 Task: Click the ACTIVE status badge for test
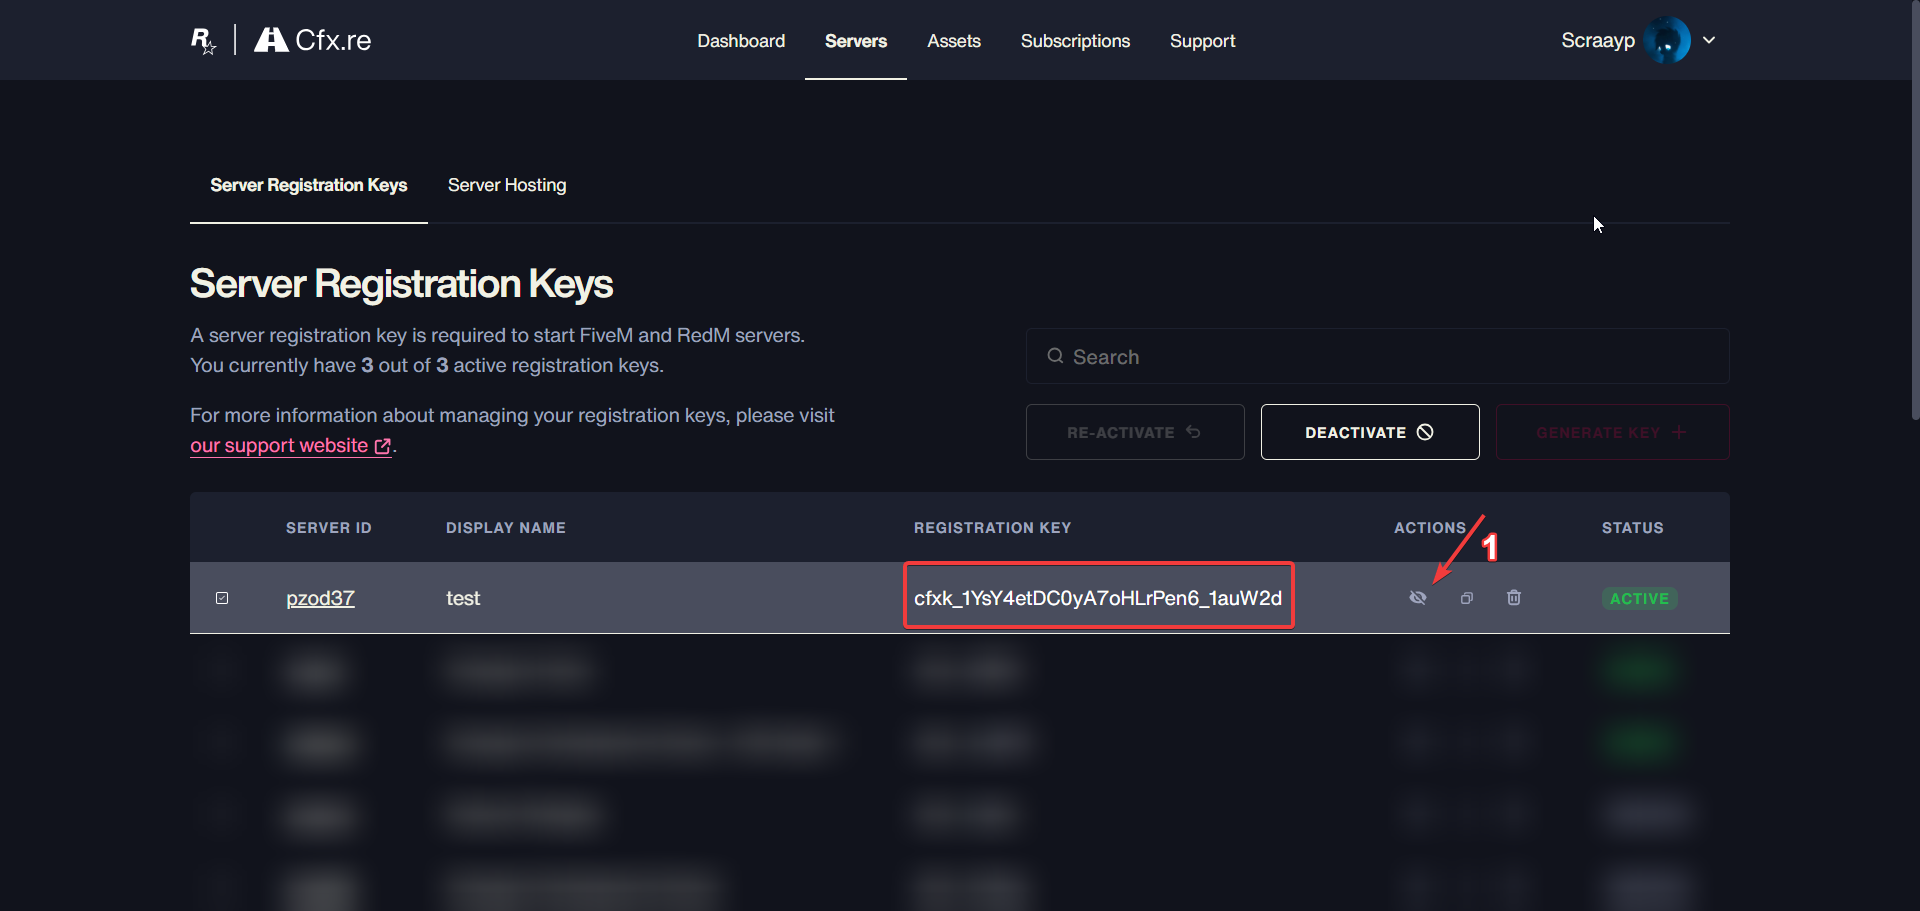tap(1639, 598)
